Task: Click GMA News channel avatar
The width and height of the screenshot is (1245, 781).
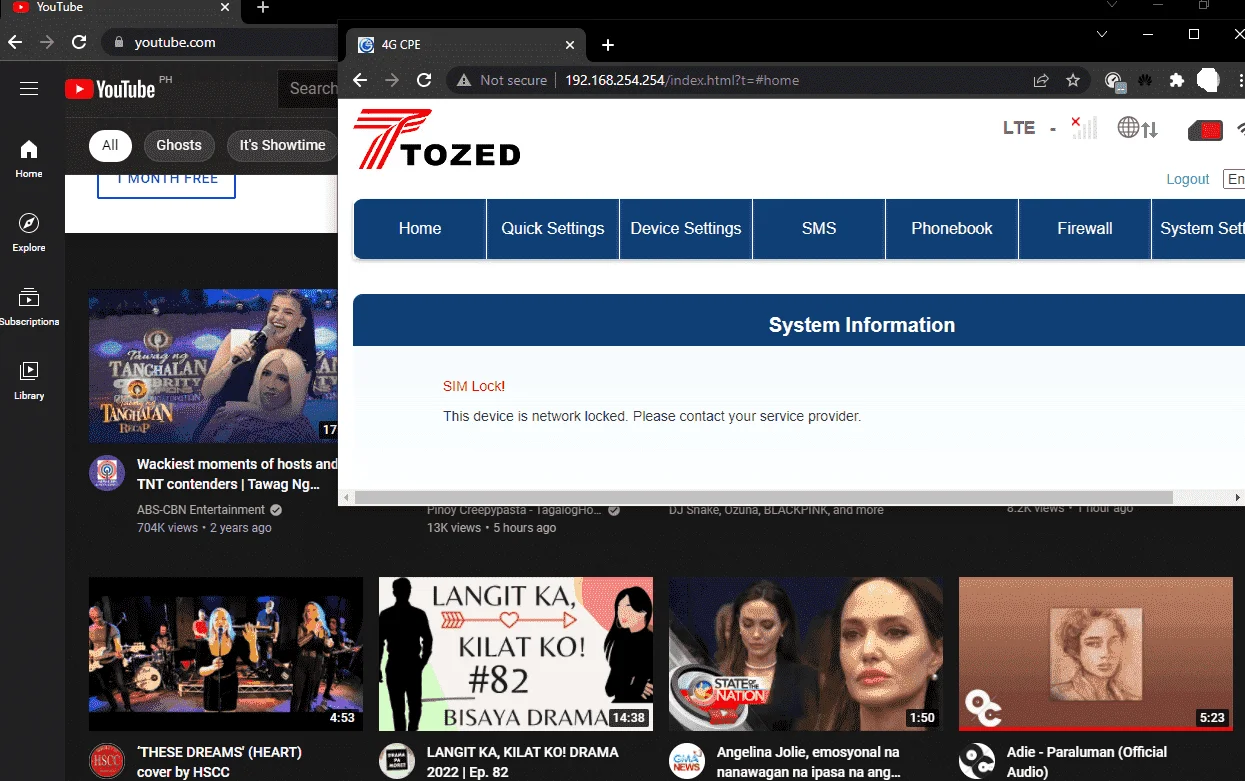Action: point(687,761)
